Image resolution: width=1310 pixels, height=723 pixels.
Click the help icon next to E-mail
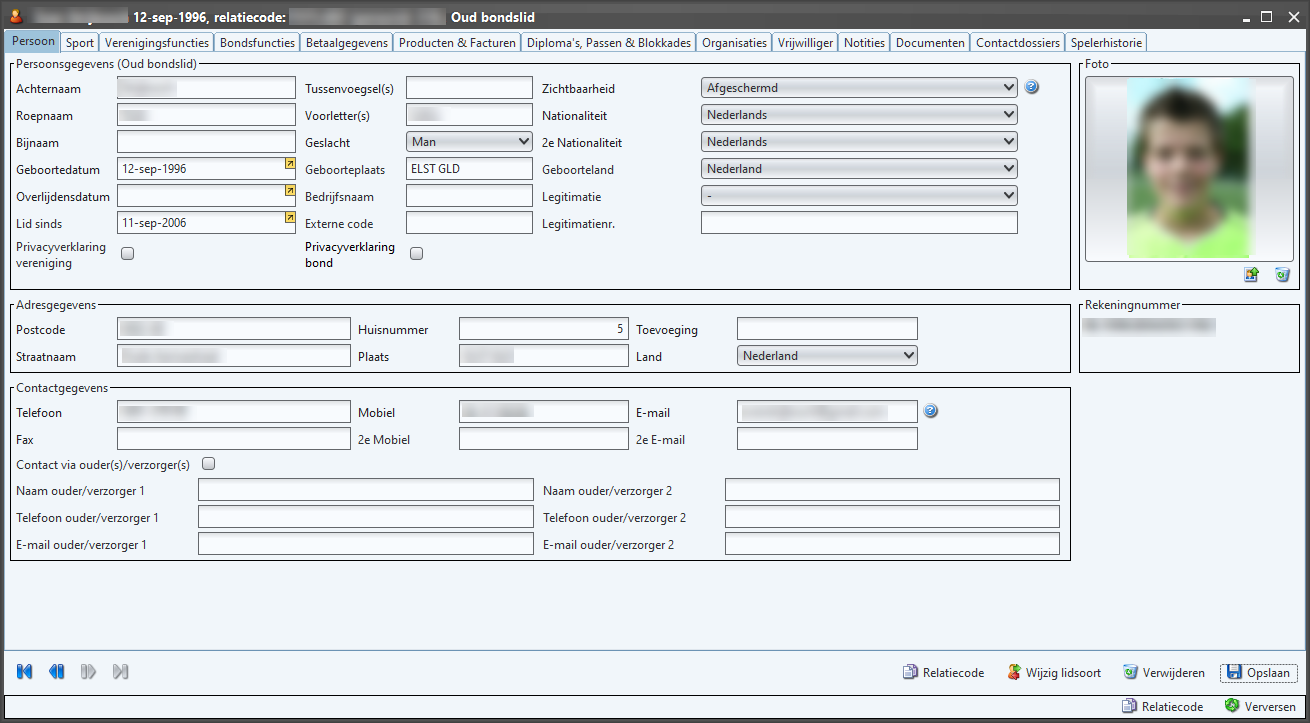tap(930, 411)
